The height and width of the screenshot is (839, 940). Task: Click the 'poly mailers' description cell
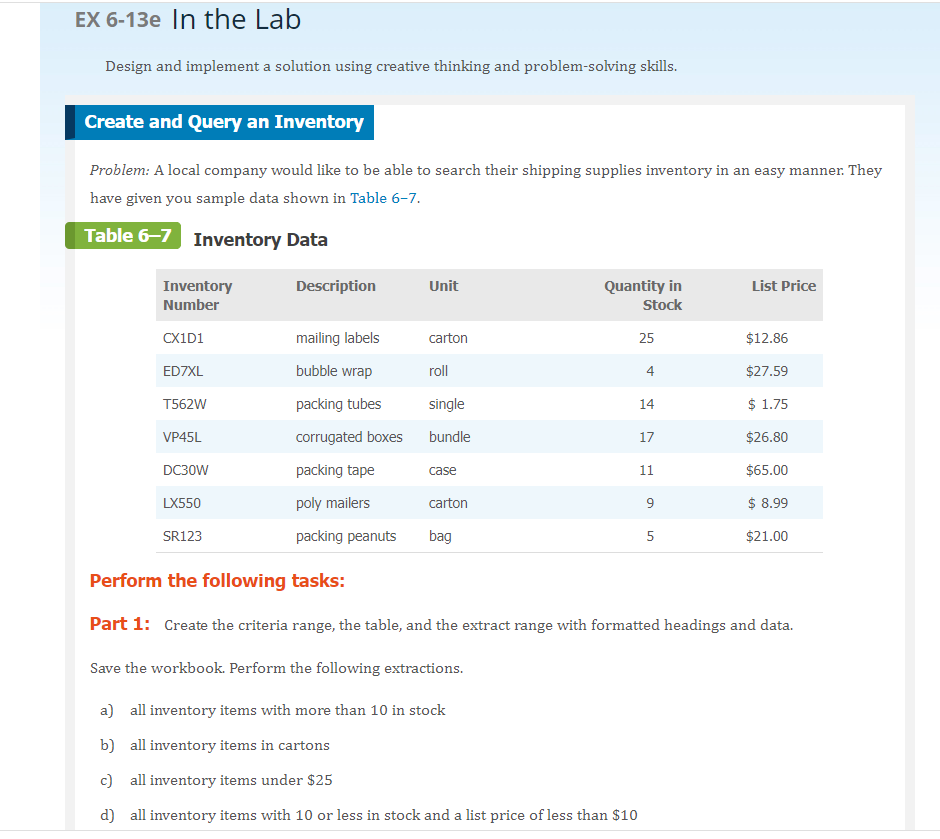[333, 503]
